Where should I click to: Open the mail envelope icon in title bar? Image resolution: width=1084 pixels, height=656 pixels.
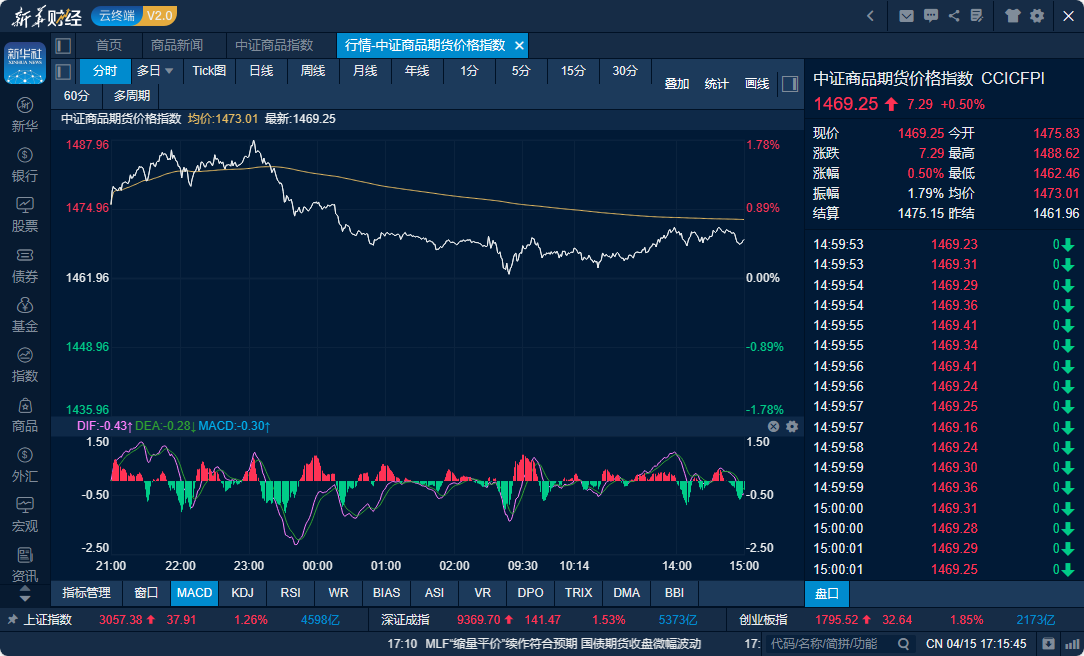pyautogui.click(x=906, y=15)
